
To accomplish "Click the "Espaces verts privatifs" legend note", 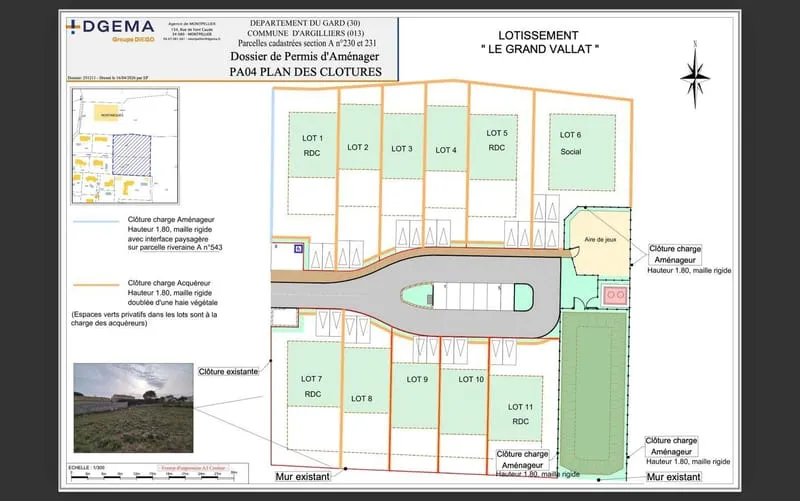I will 144,319.
